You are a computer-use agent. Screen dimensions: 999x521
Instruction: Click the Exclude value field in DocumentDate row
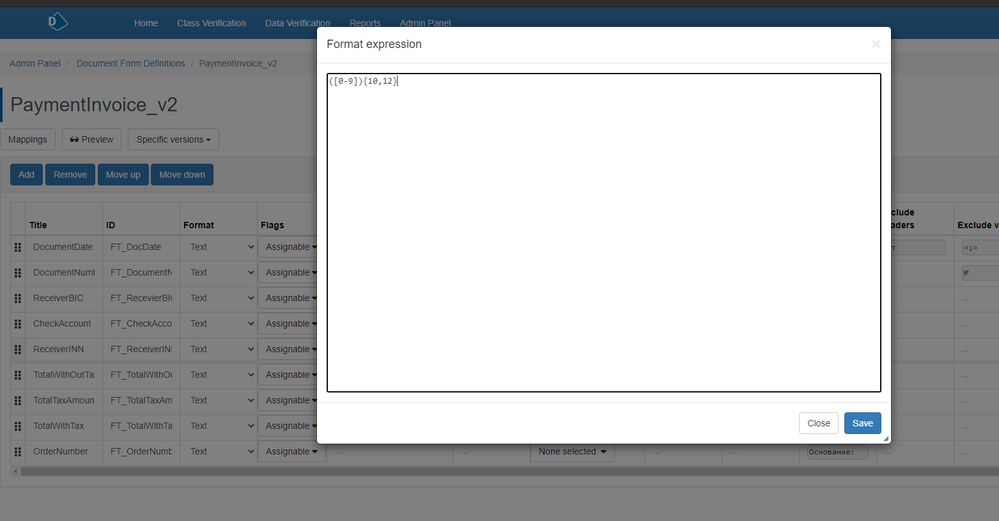pyautogui.click(x=980, y=247)
